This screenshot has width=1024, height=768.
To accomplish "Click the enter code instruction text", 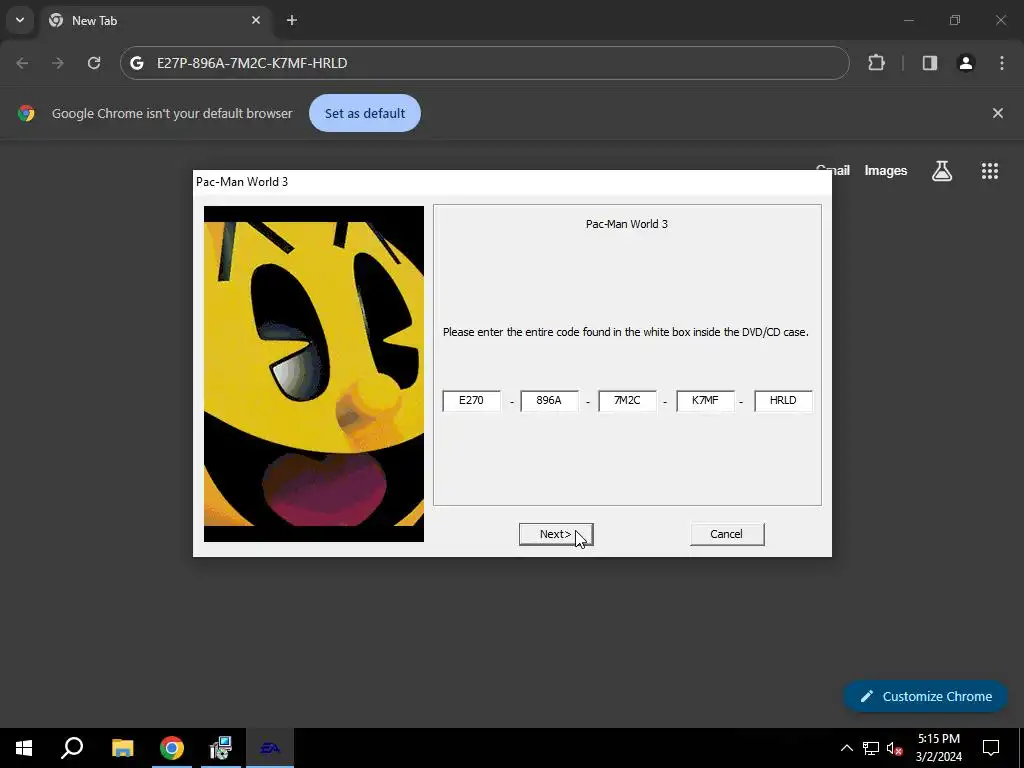I will pyautogui.click(x=626, y=332).
